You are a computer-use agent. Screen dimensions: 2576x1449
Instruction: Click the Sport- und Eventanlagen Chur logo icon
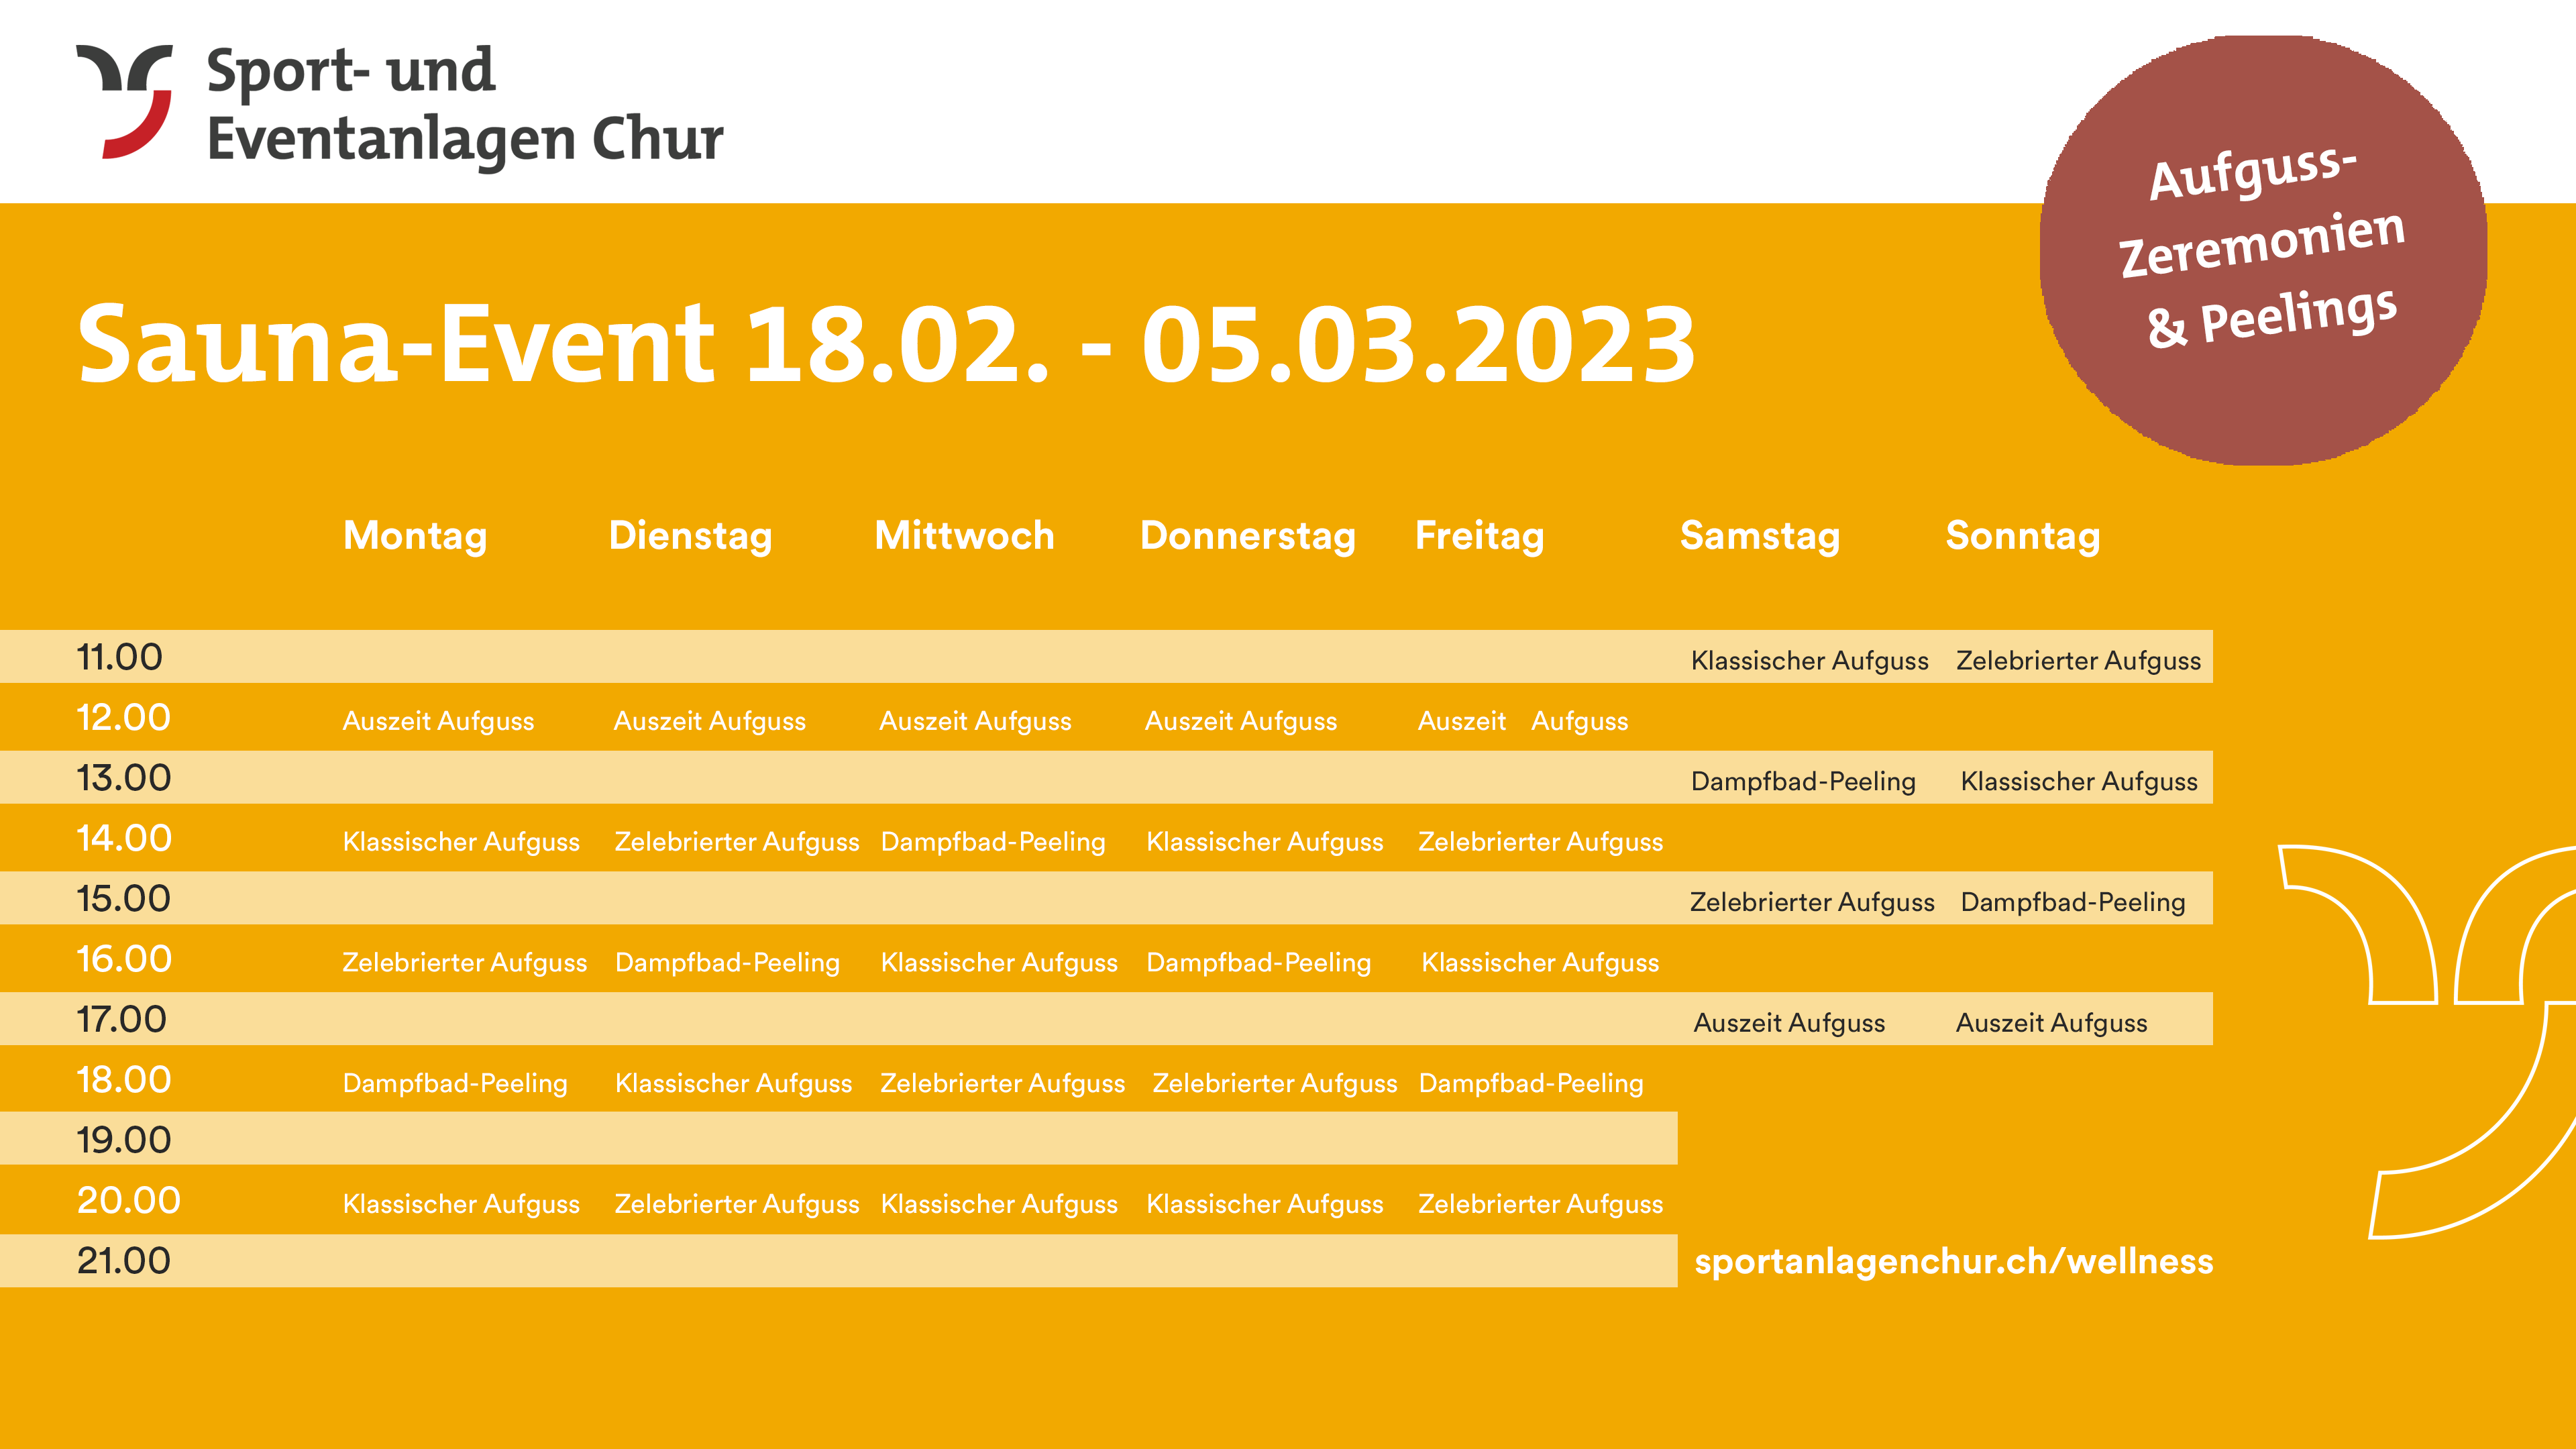pos(125,101)
